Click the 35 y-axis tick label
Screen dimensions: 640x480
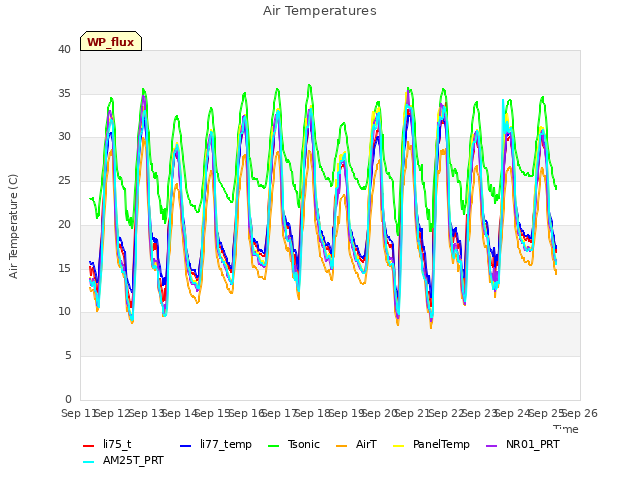(x=64, y=93)
